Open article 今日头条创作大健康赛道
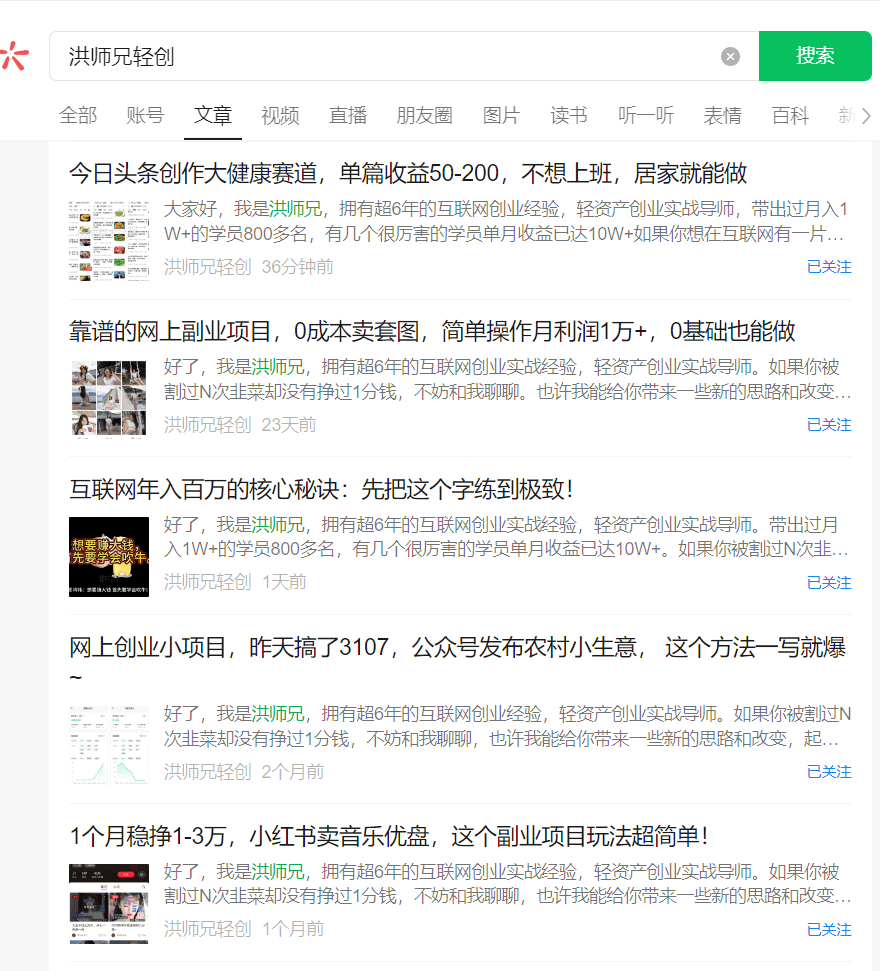 pyautogui.click(x=407, y=173)
